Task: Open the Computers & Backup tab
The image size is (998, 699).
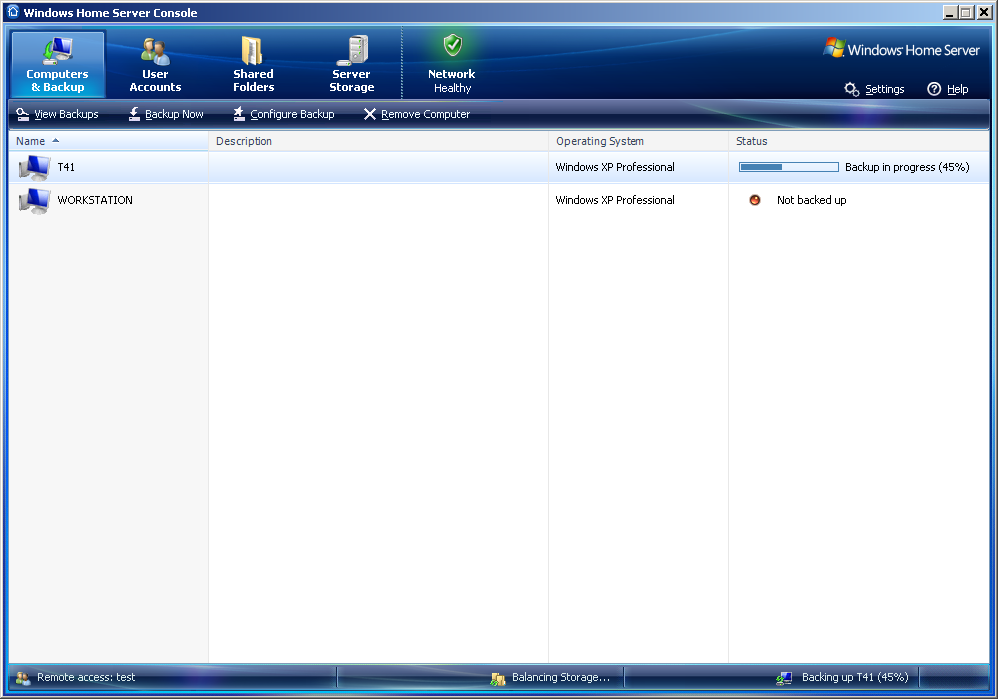Action: [58, 65]
